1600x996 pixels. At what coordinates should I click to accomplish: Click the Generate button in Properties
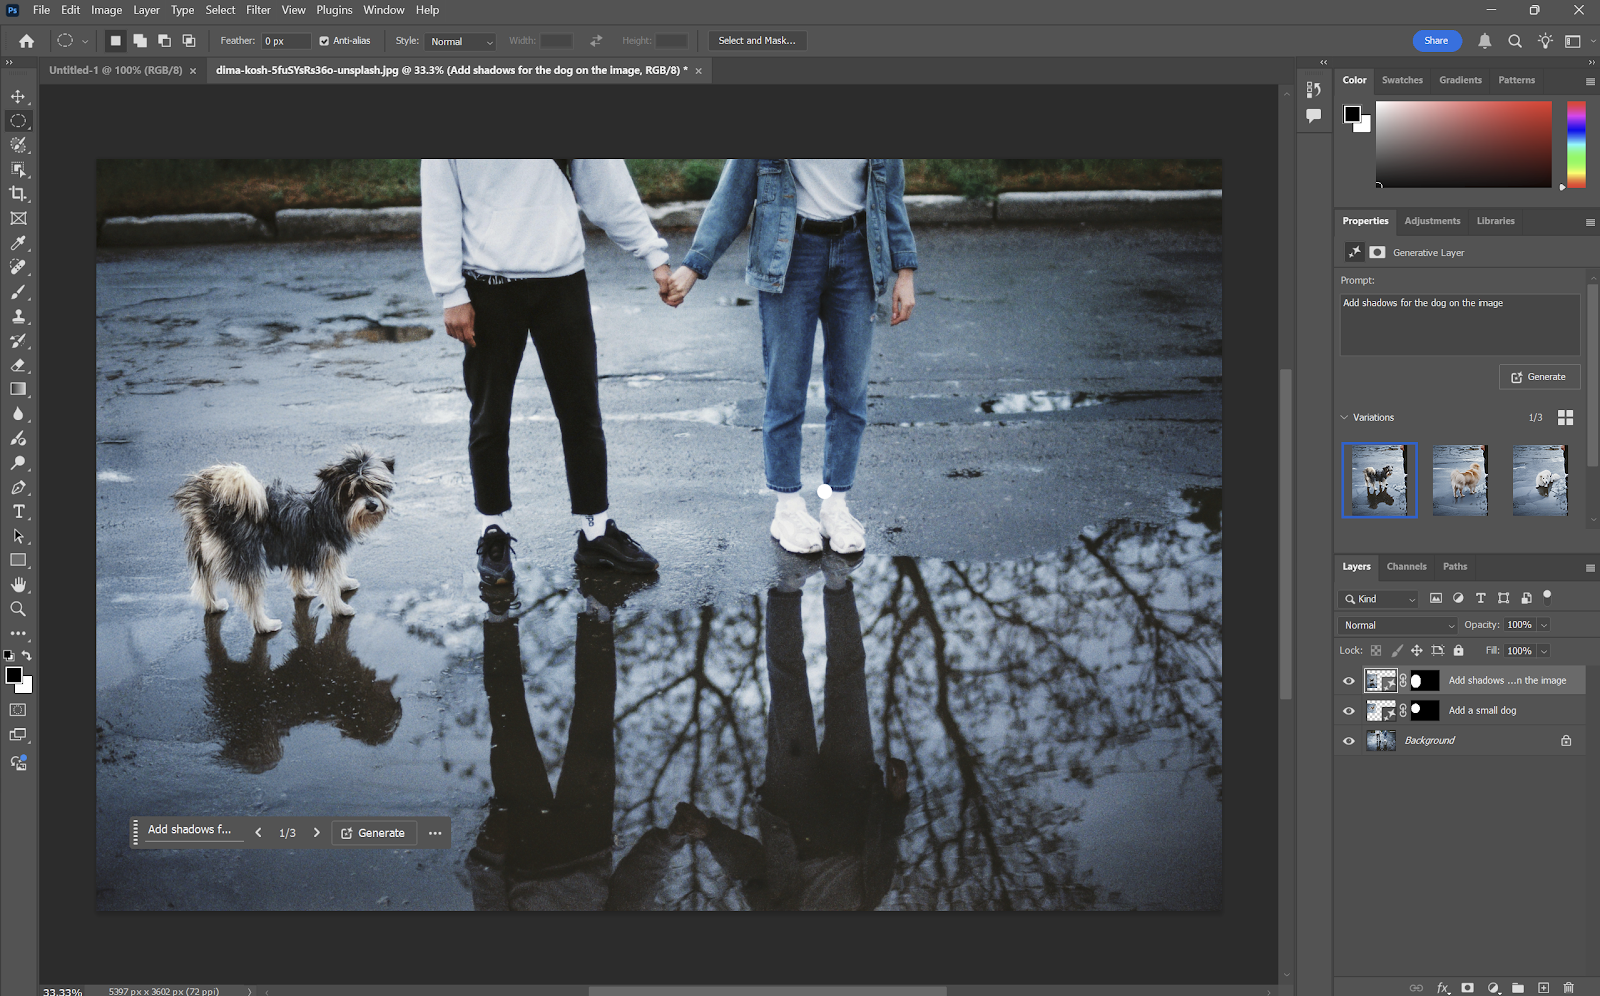coord(1539,376)
